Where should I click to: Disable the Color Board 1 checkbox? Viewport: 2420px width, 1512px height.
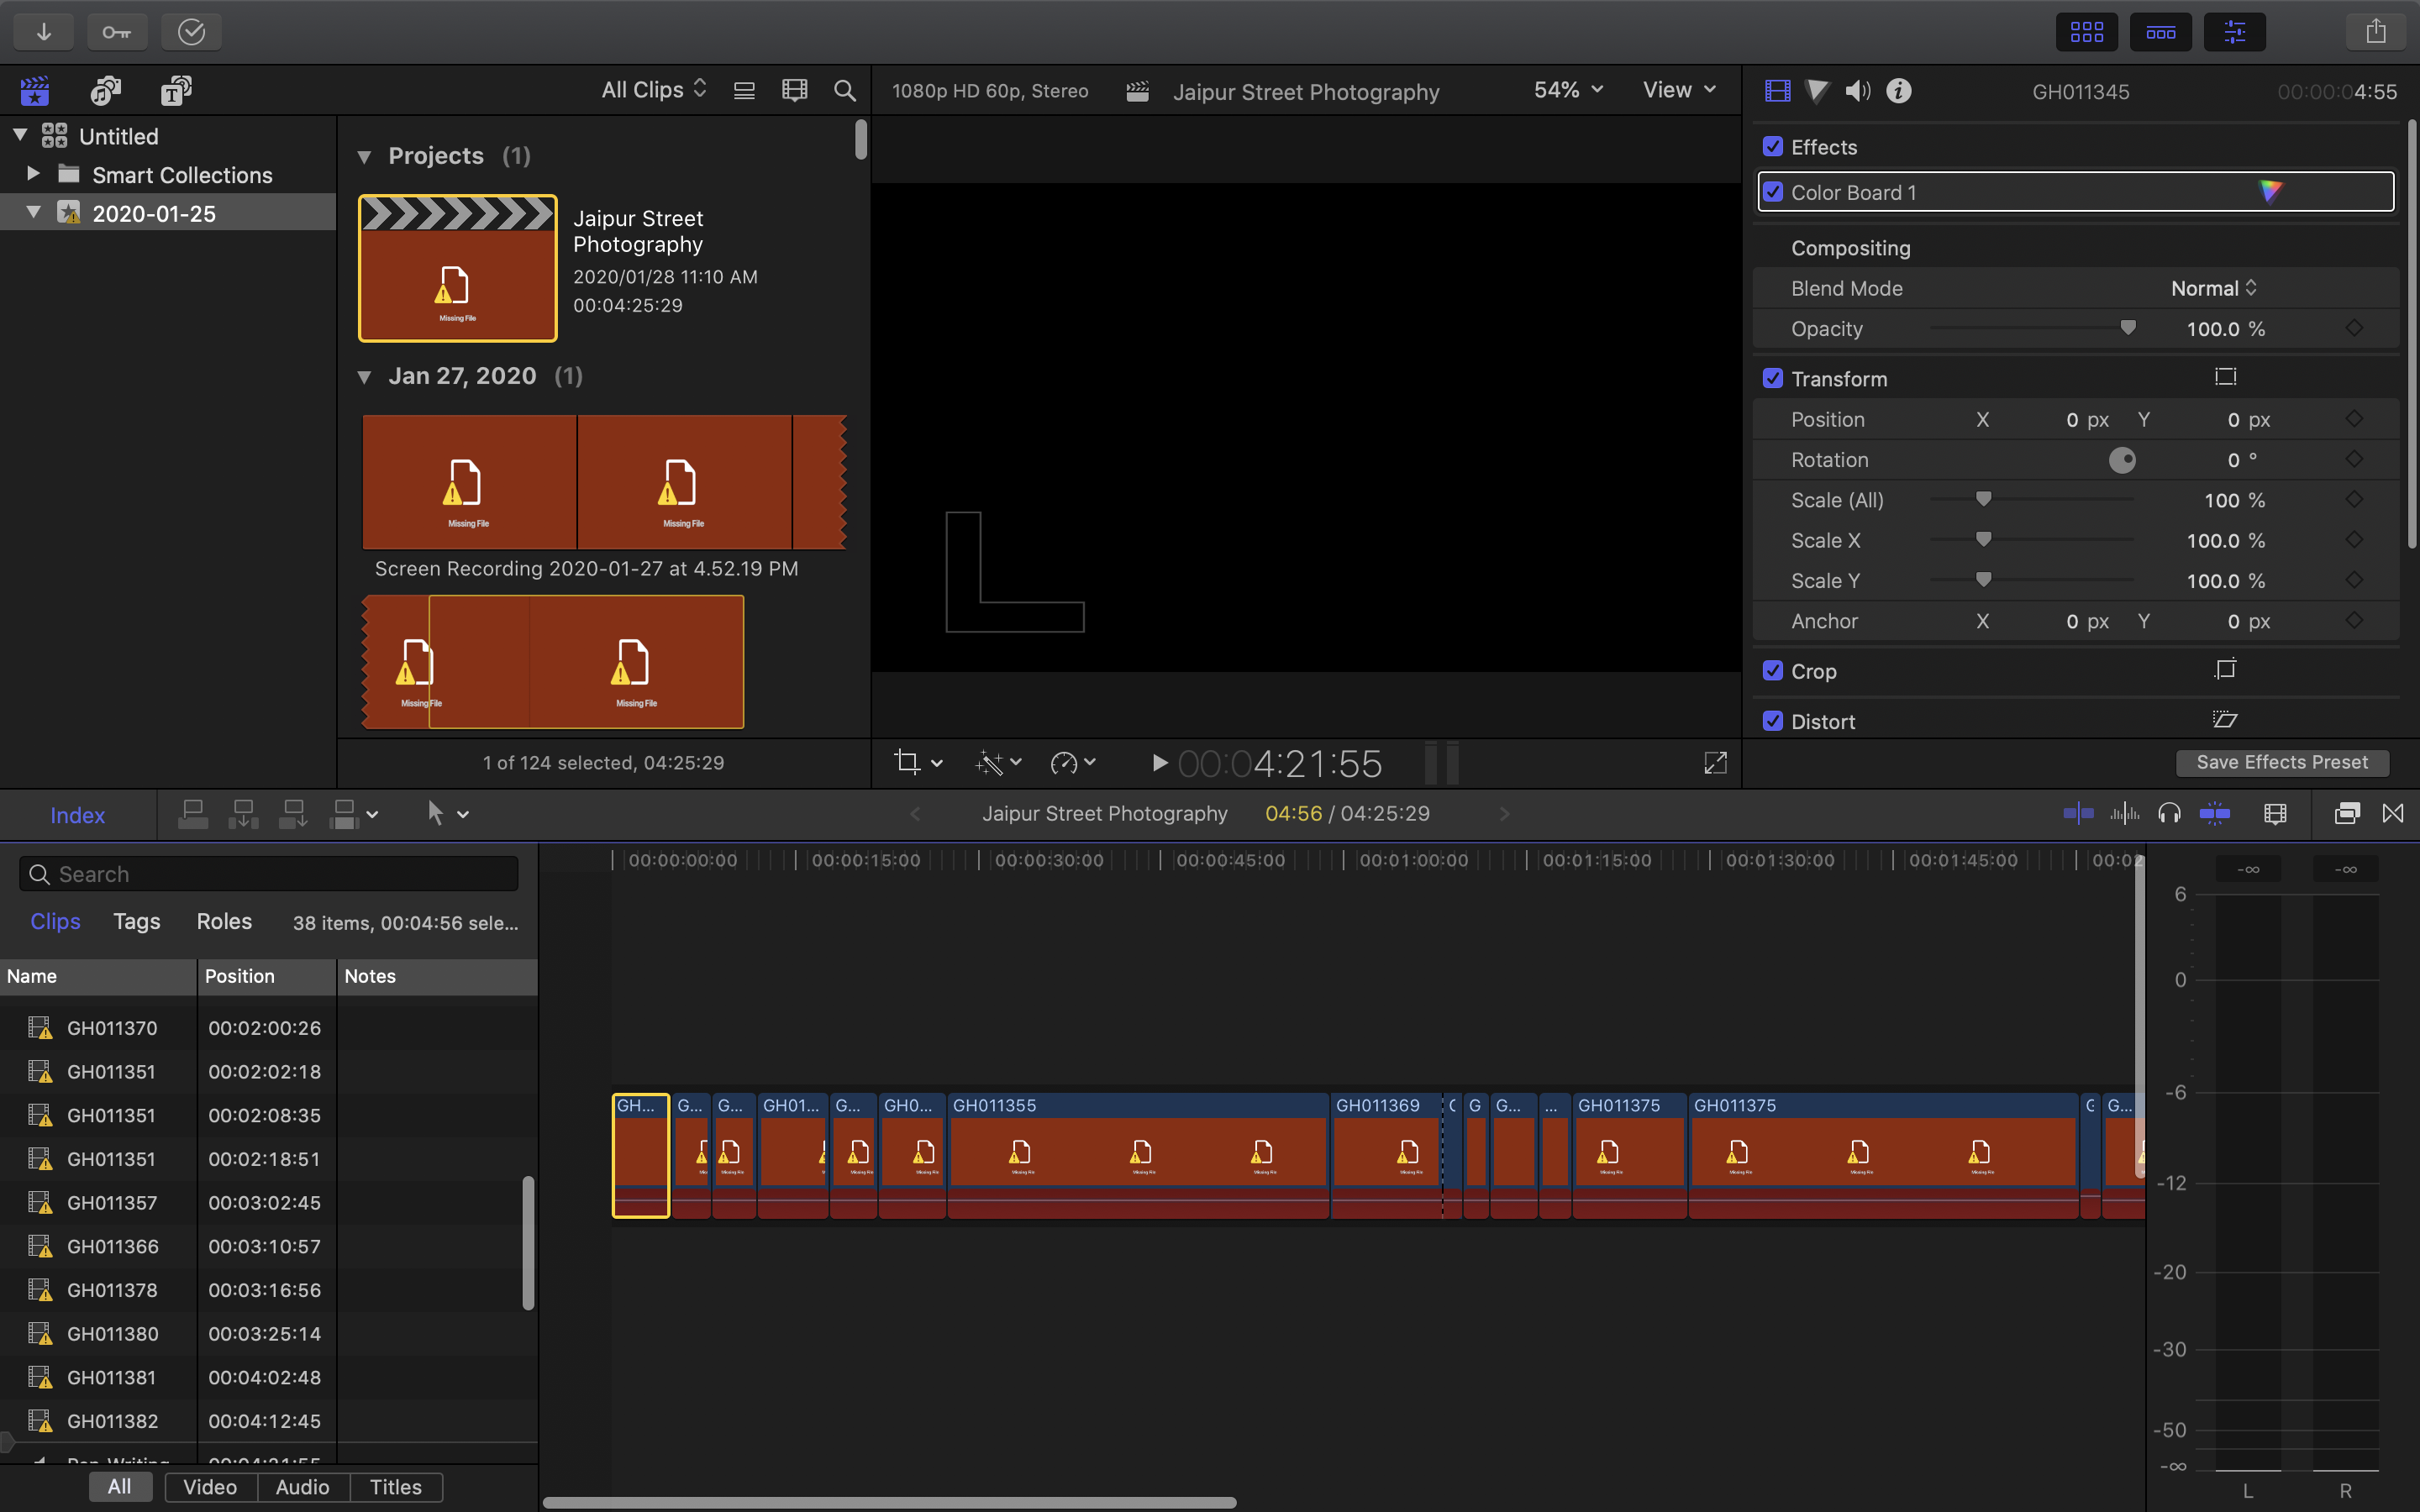pos(1773,192)
